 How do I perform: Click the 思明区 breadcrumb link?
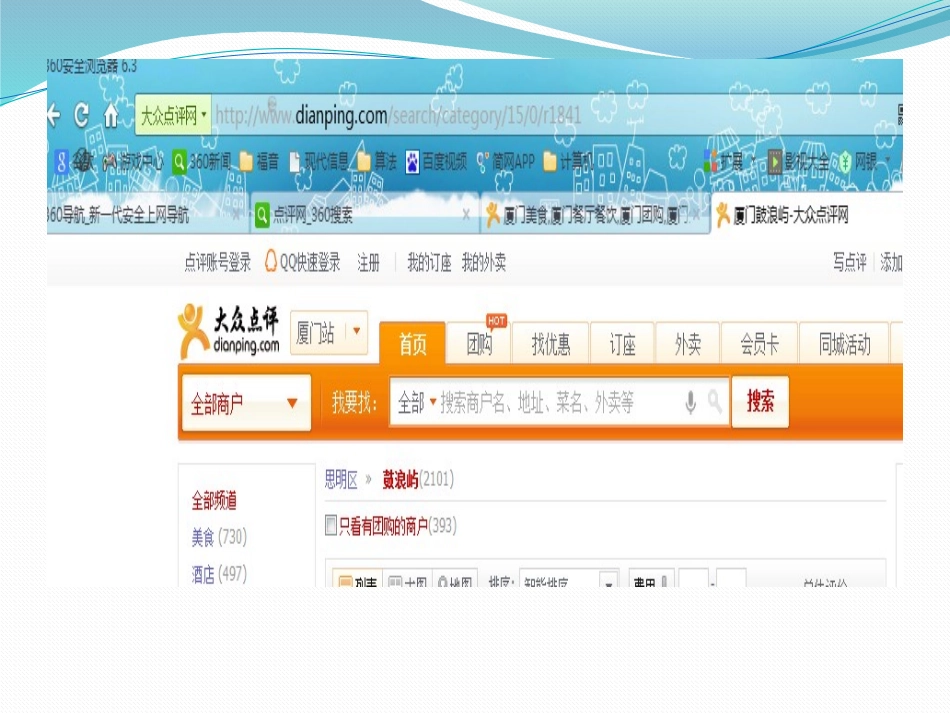[341, 480]
